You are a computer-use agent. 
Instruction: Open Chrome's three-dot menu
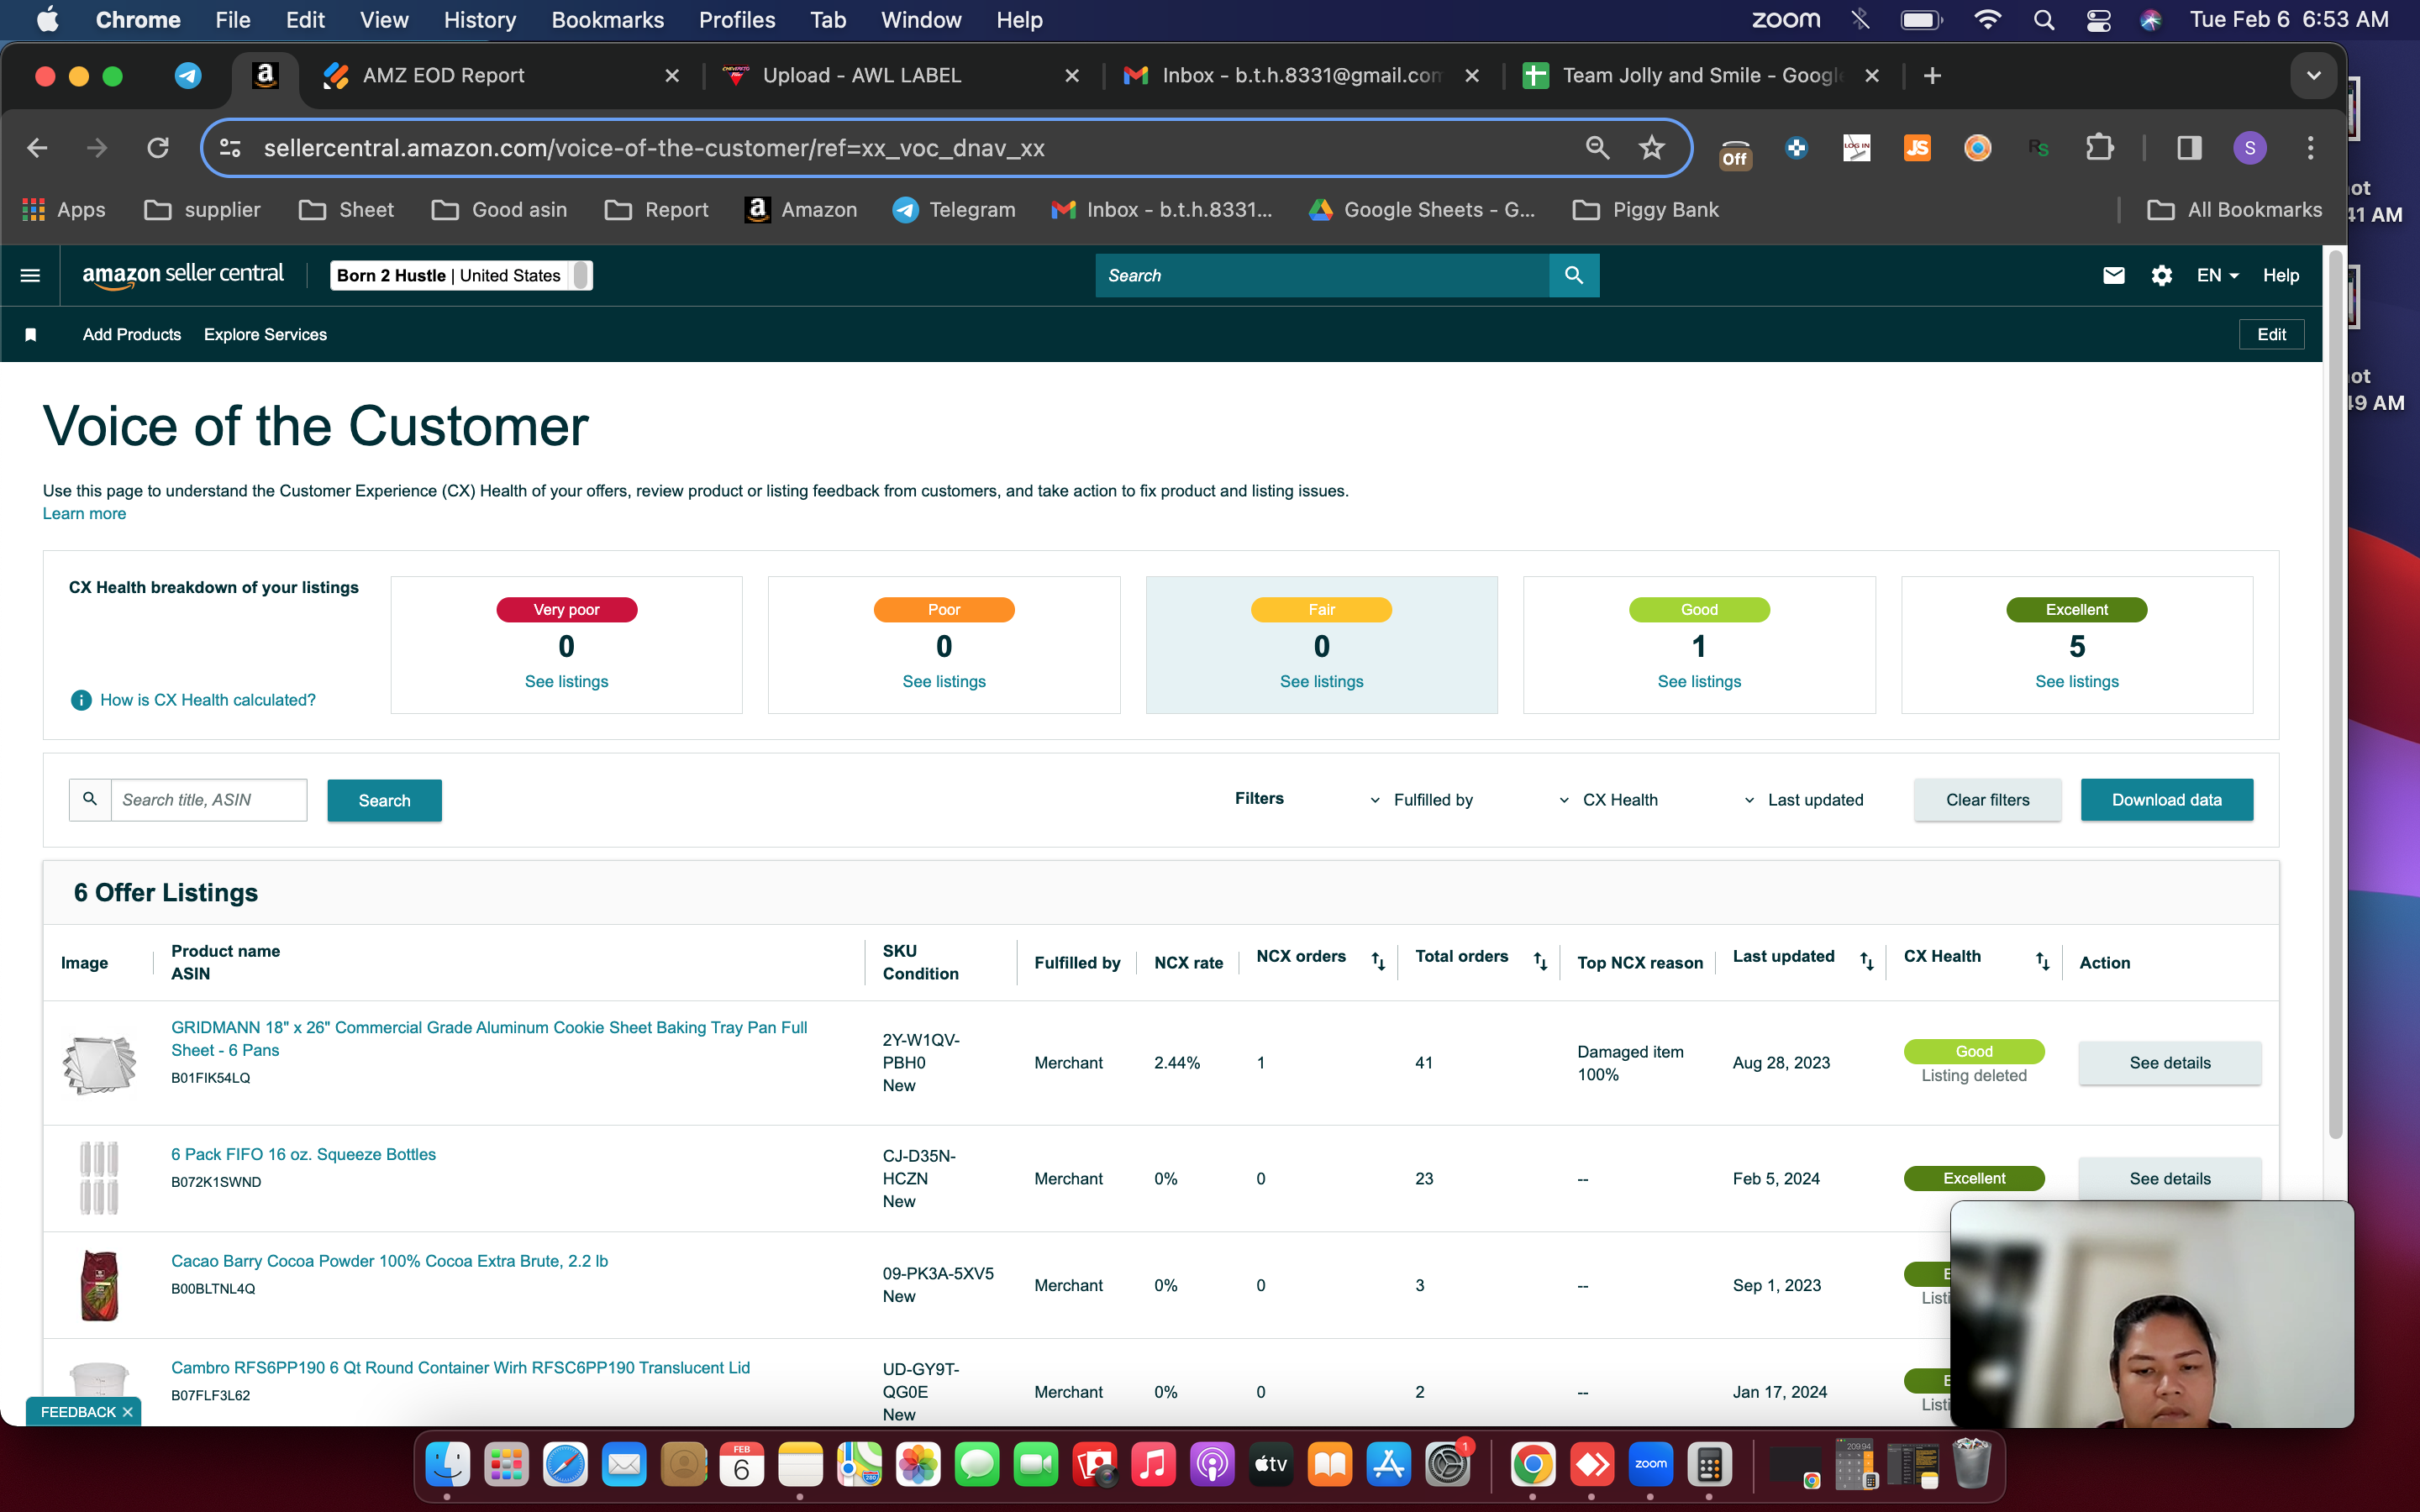(x=2310, y=148)
